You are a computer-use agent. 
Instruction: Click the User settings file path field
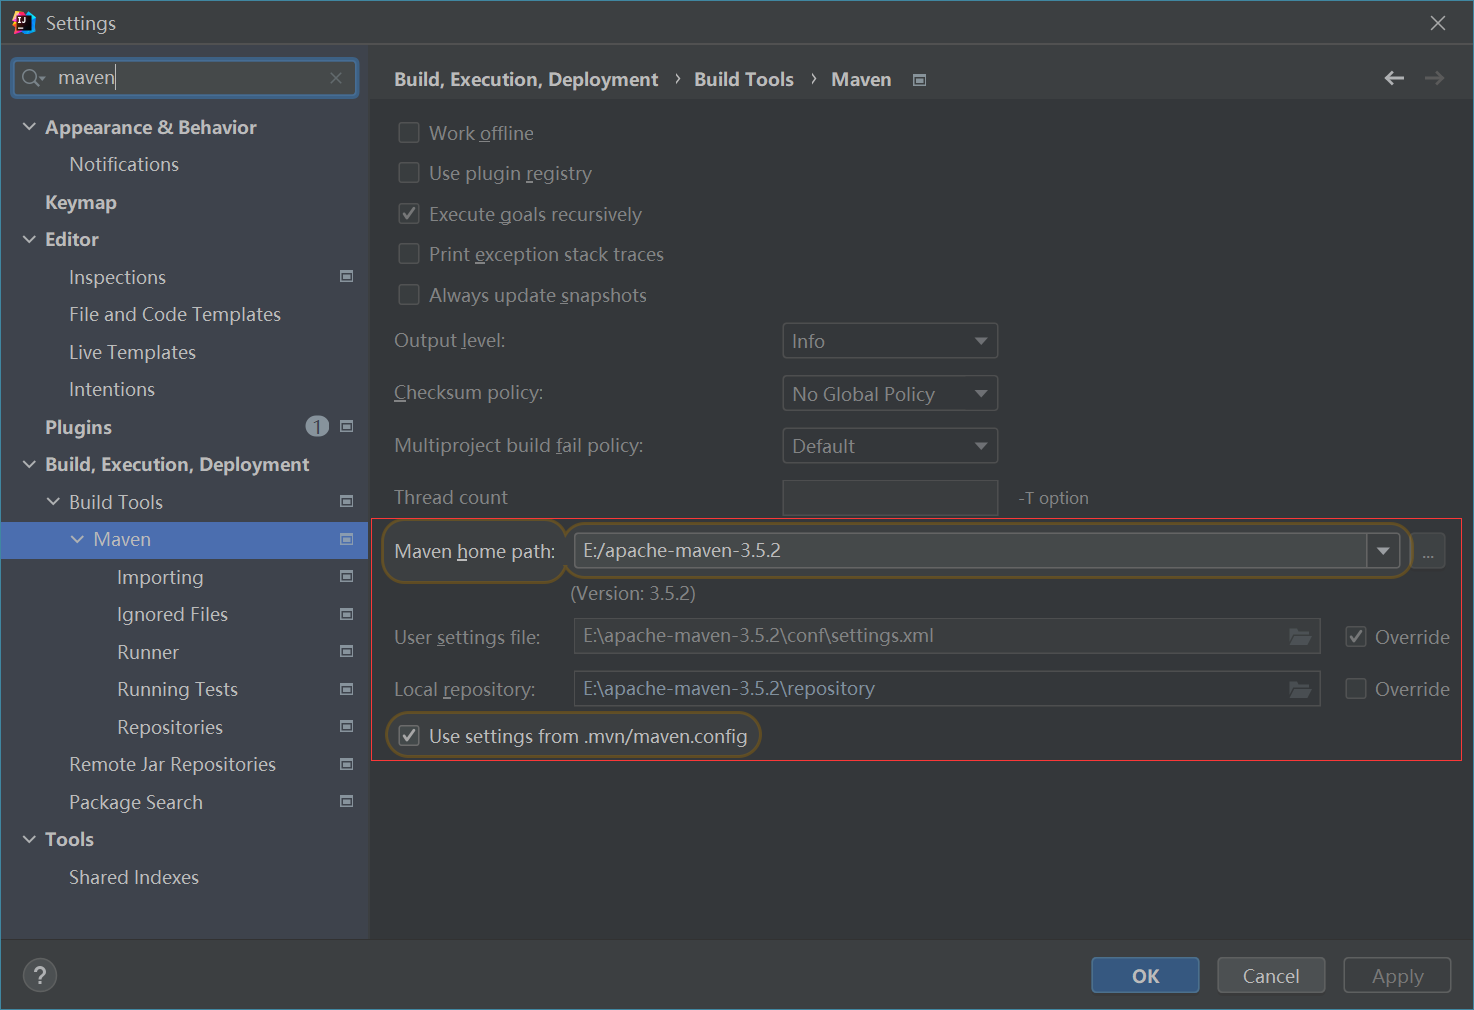coord(947,636)
